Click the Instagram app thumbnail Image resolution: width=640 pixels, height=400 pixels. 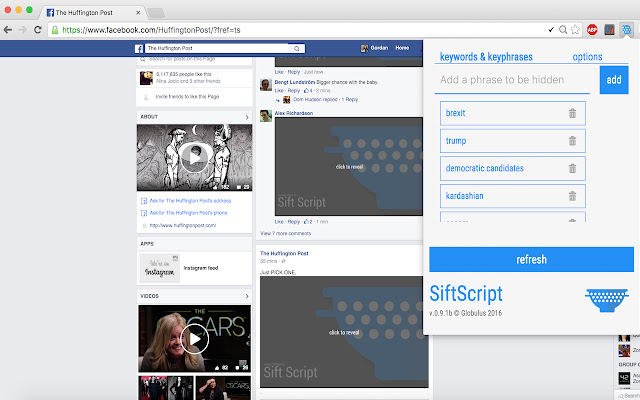pos(160,268)
